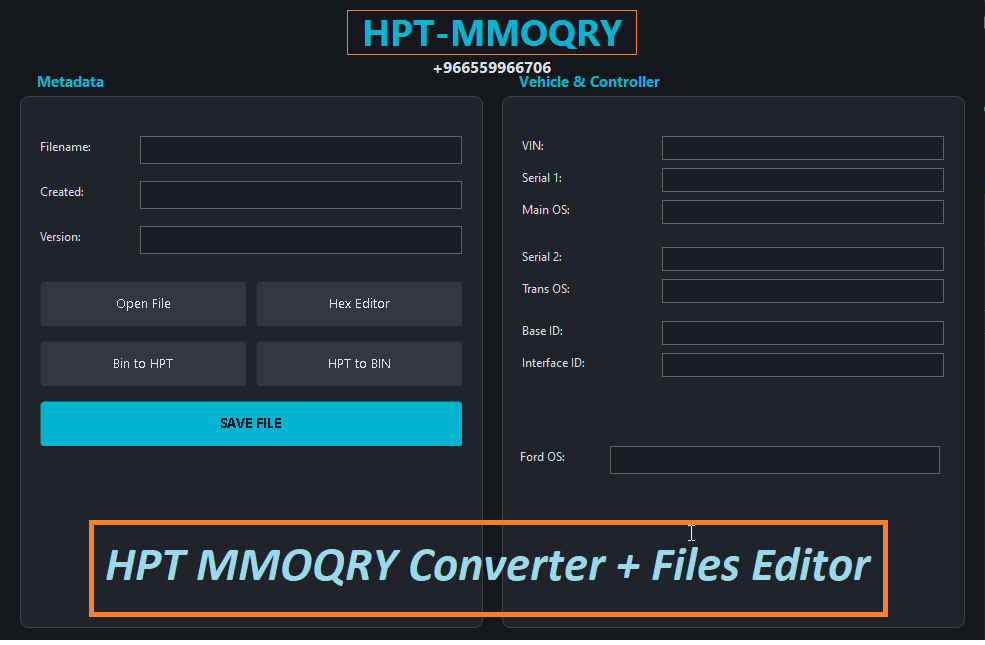Screen dimensions: 985x645
Task: Click the Trans OS text field
Action: point(802,291)
